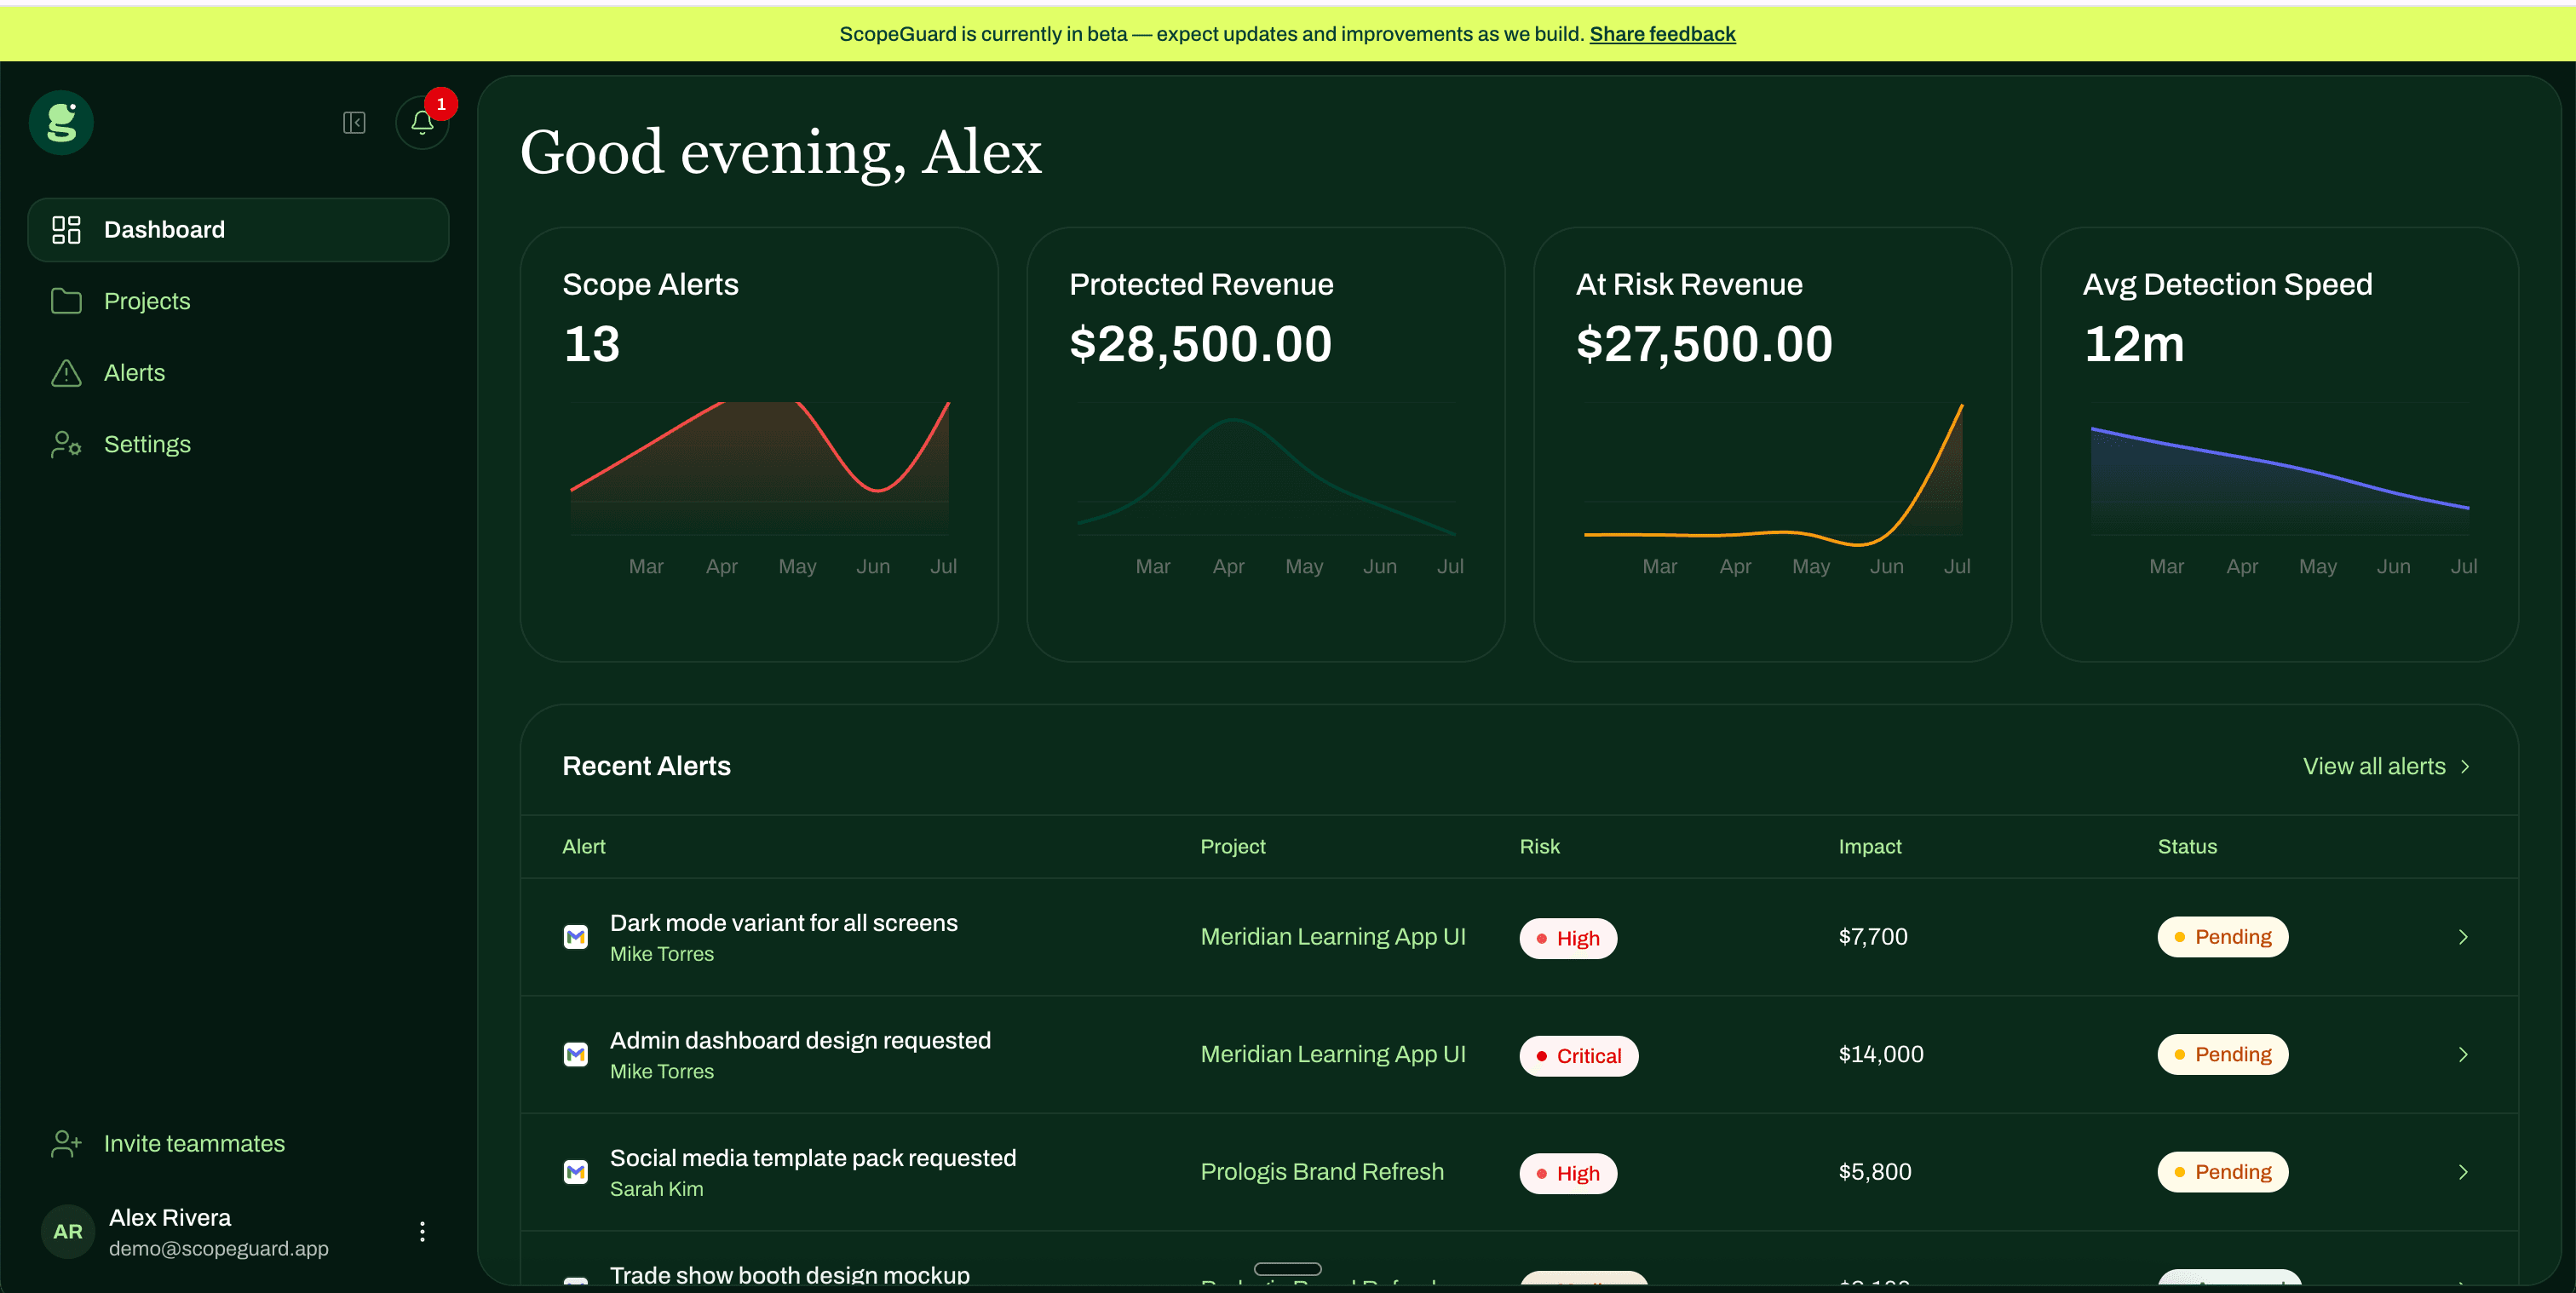
Task: Click the red notification badge showing 1
Action: [441, 104]
